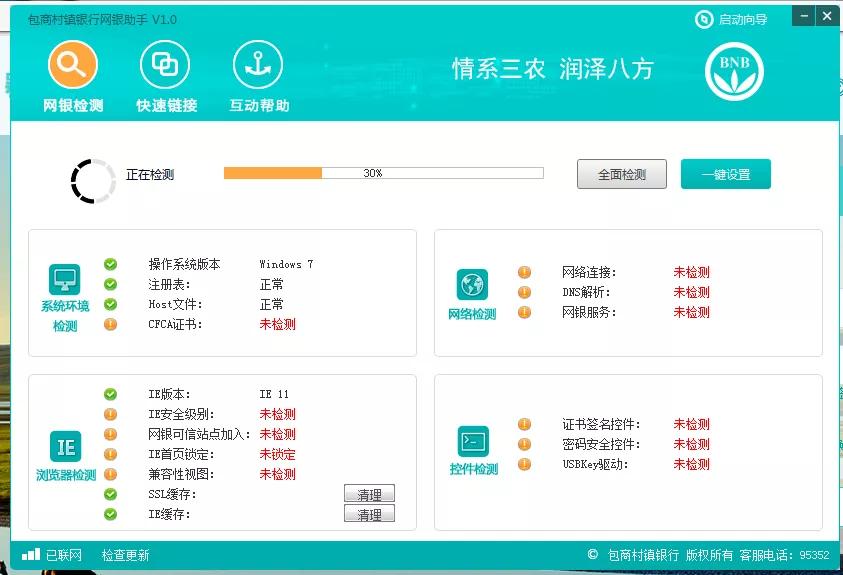Click the spinning 正在检测 loading indicator
843x575 pixels.
[93, 181]
